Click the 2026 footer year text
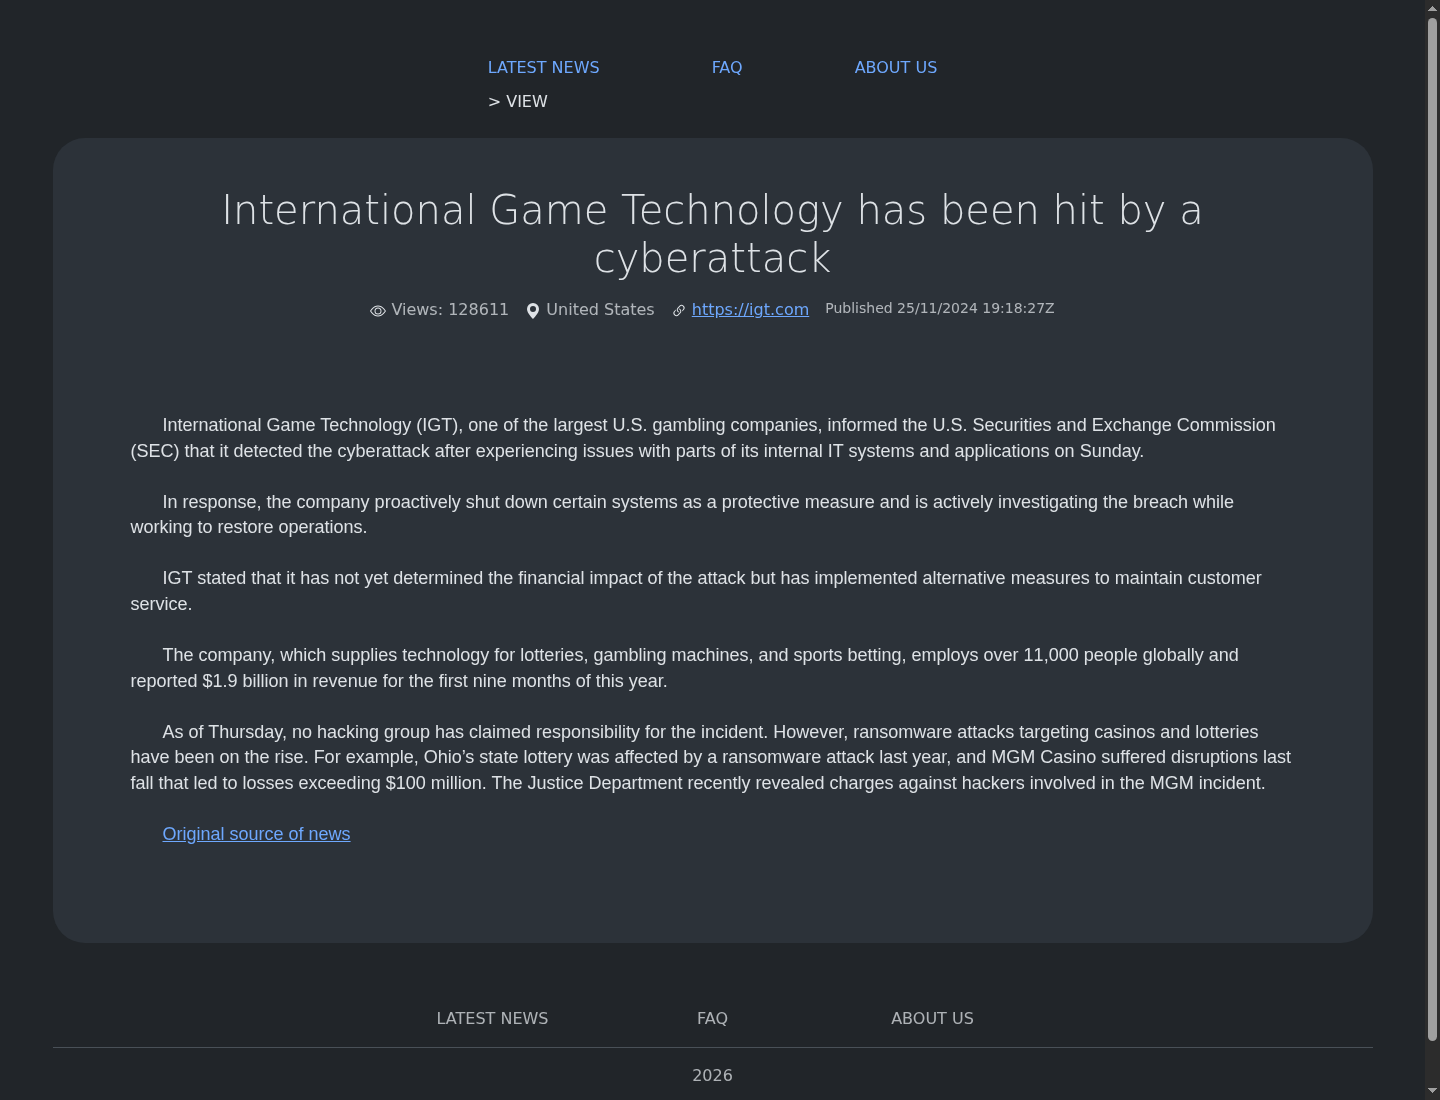 pyautogui.click(x=712, y=1075)
